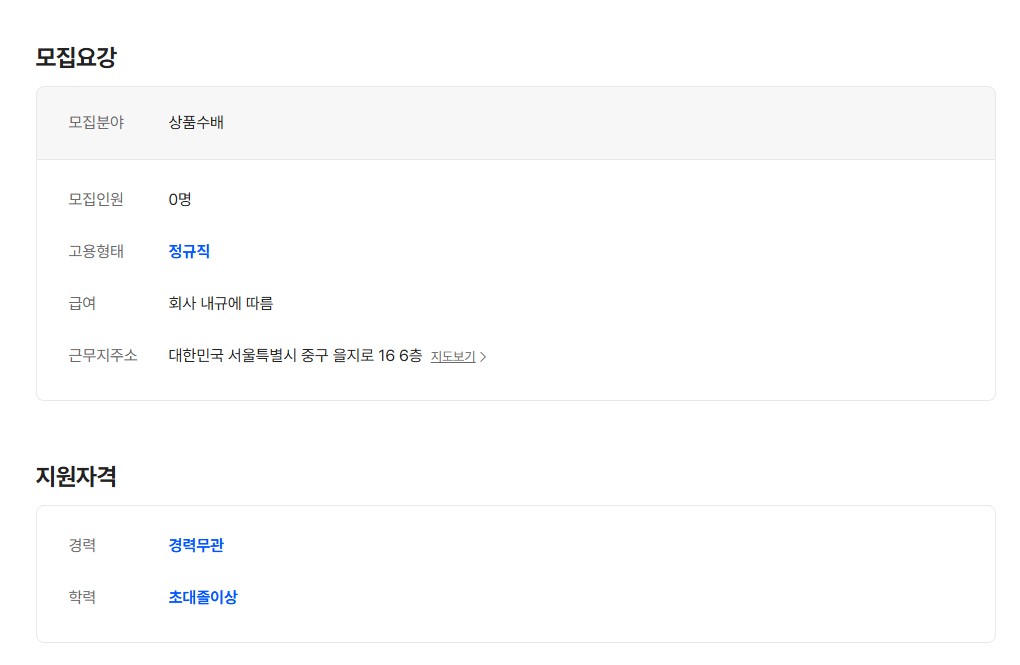
Task: Select the 모집분야 label
Action: (96, 122)
